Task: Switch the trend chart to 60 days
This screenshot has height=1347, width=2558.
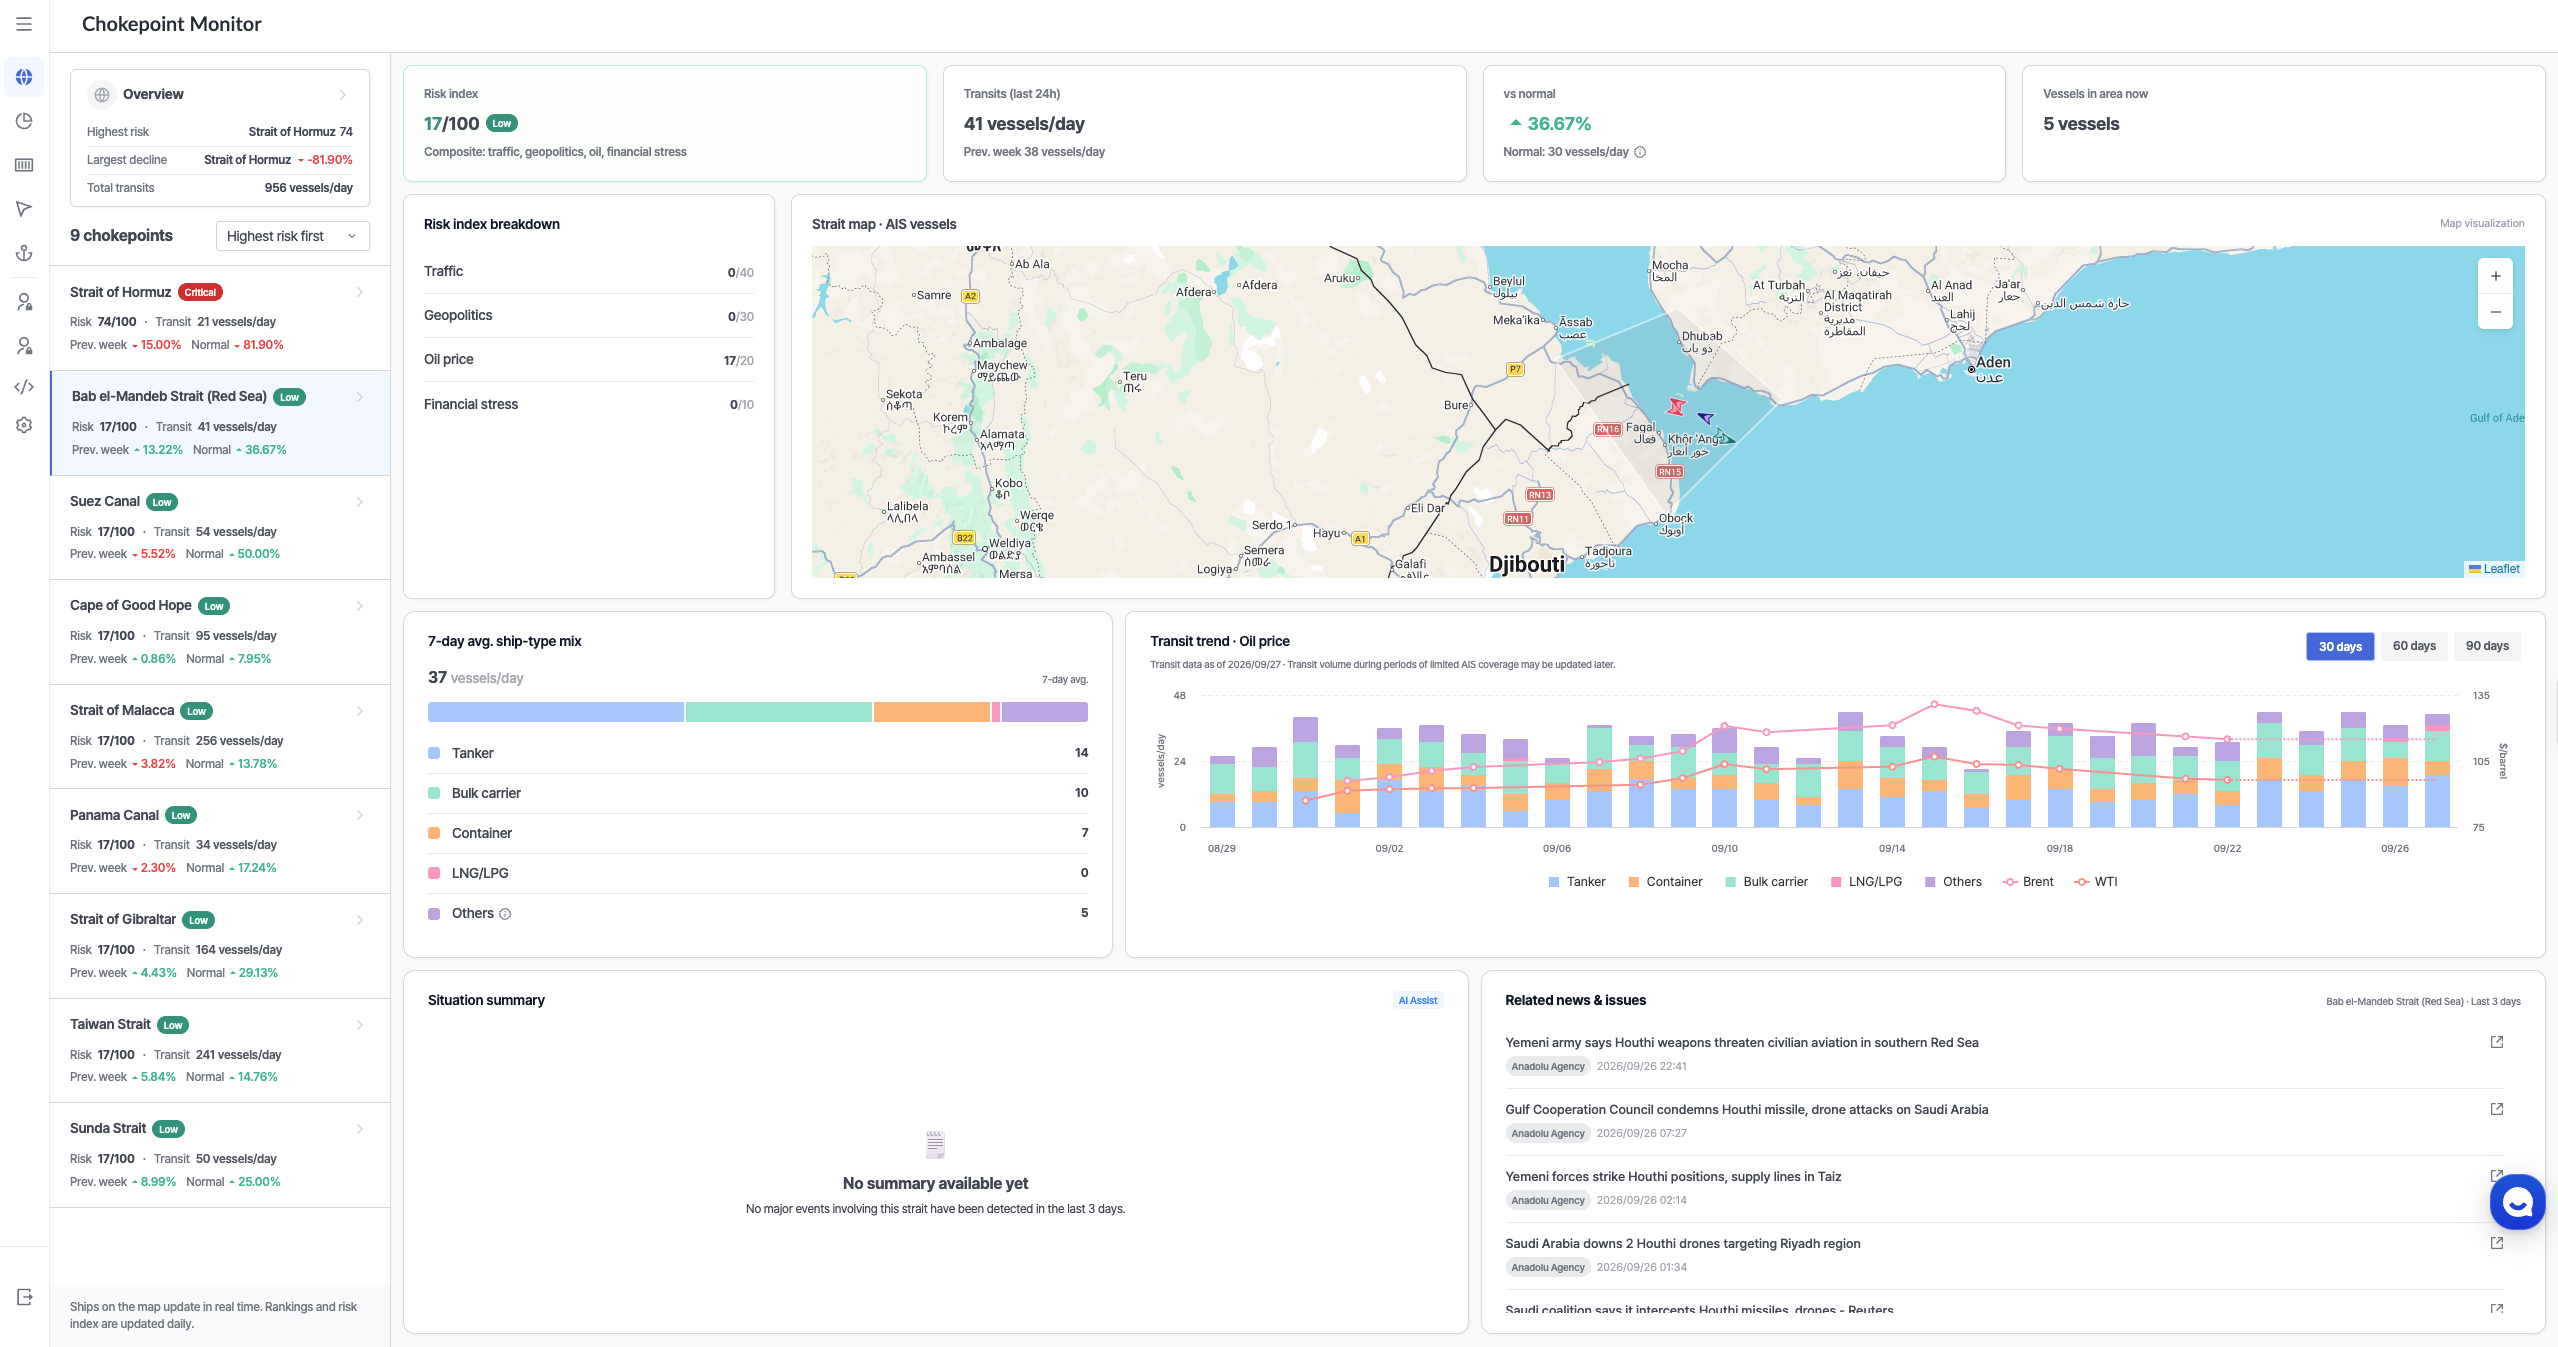Action: 2413,646
